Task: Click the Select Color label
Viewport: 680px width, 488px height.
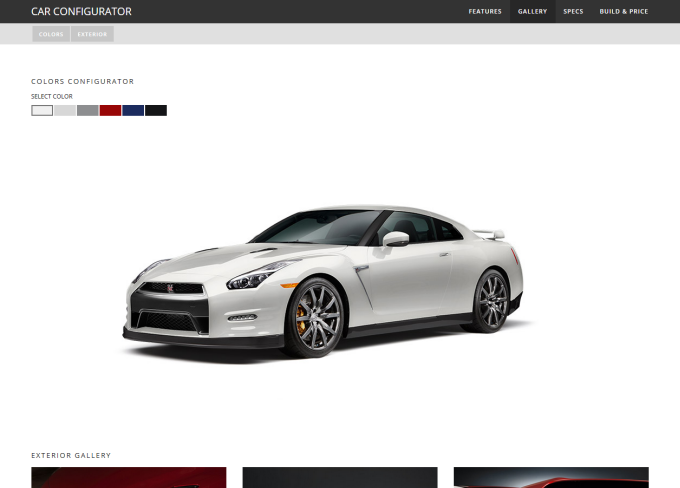Action: 52,96
